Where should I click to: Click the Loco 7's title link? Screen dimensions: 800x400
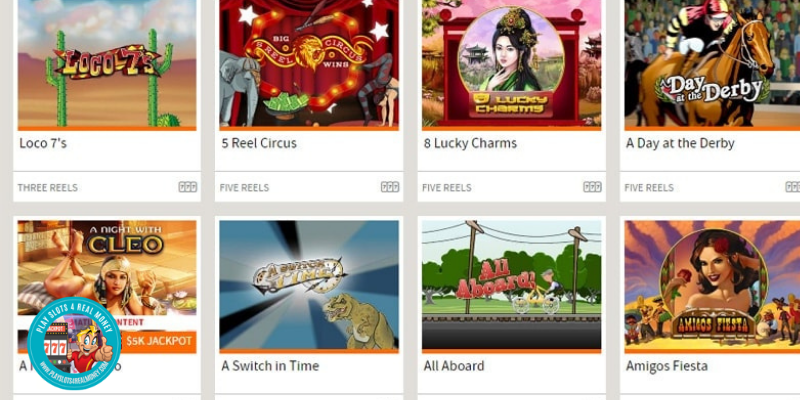[x=43, y=143]
